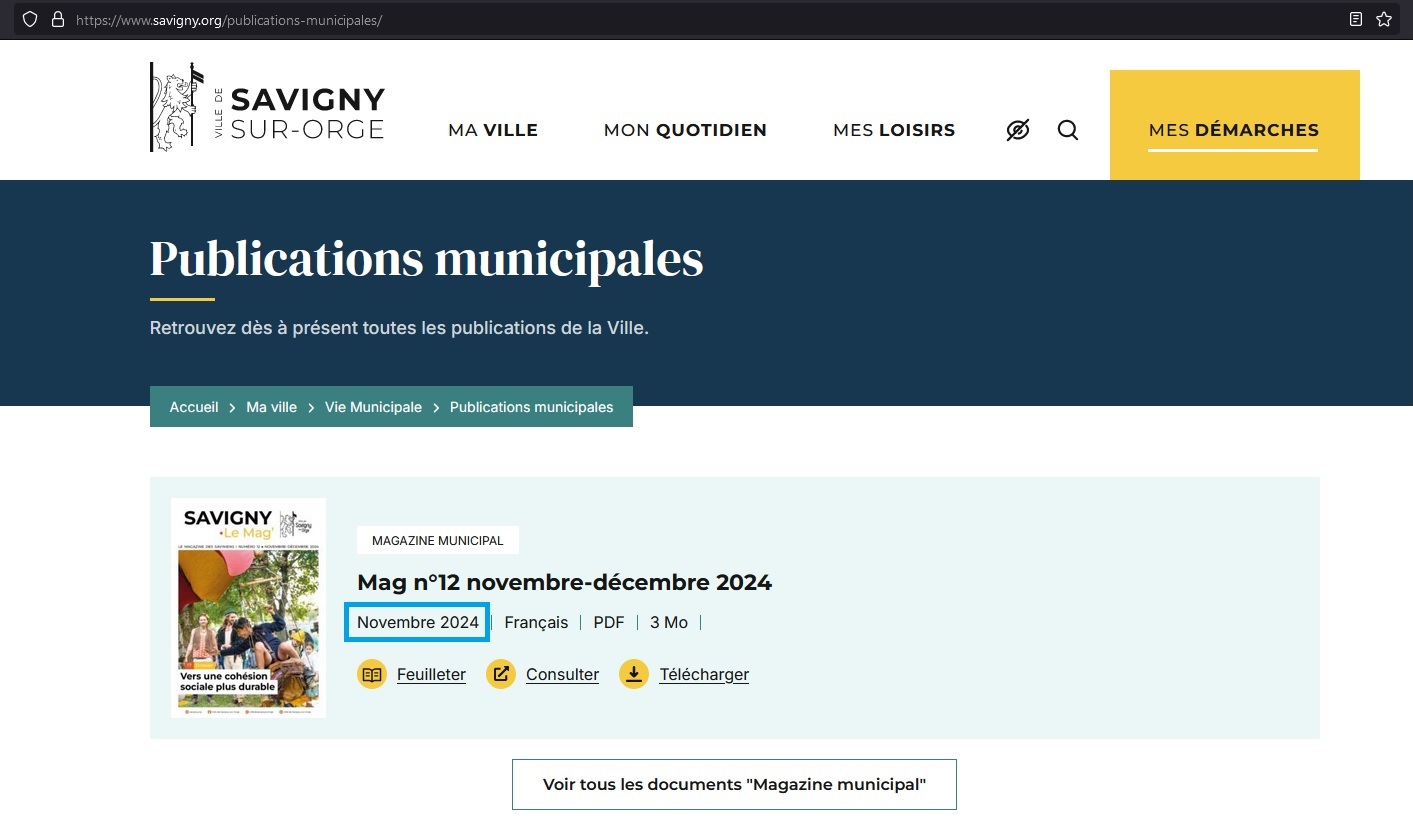Expand the Mon Quotidien menu
Viewport: 1413px width, 827px height.
coord(685,130)
